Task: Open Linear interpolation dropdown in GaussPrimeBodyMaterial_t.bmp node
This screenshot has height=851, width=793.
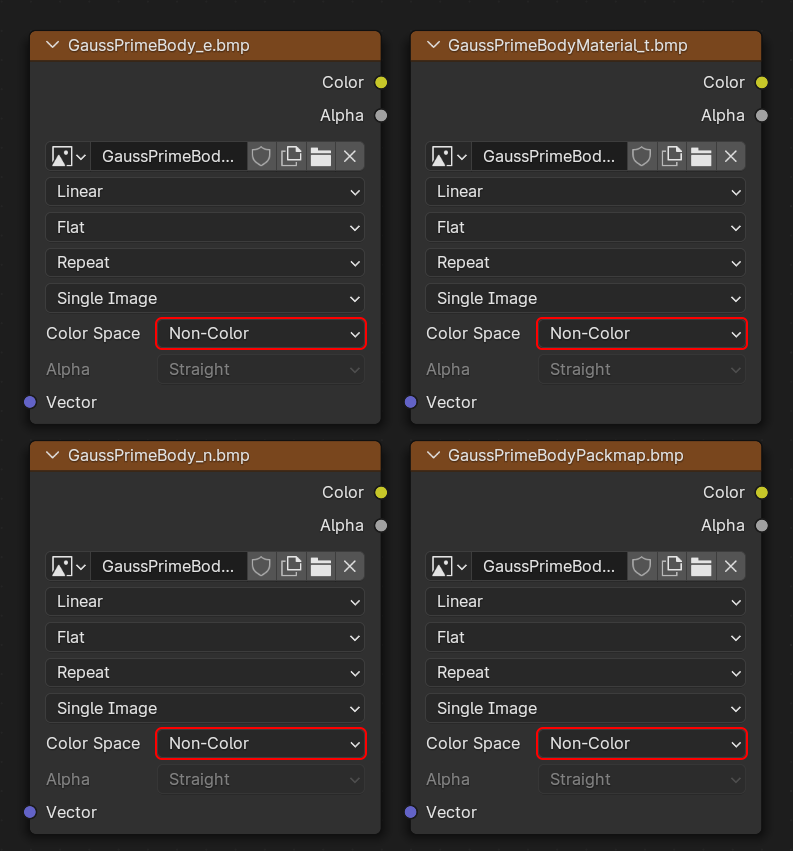Action: (585, 192)
